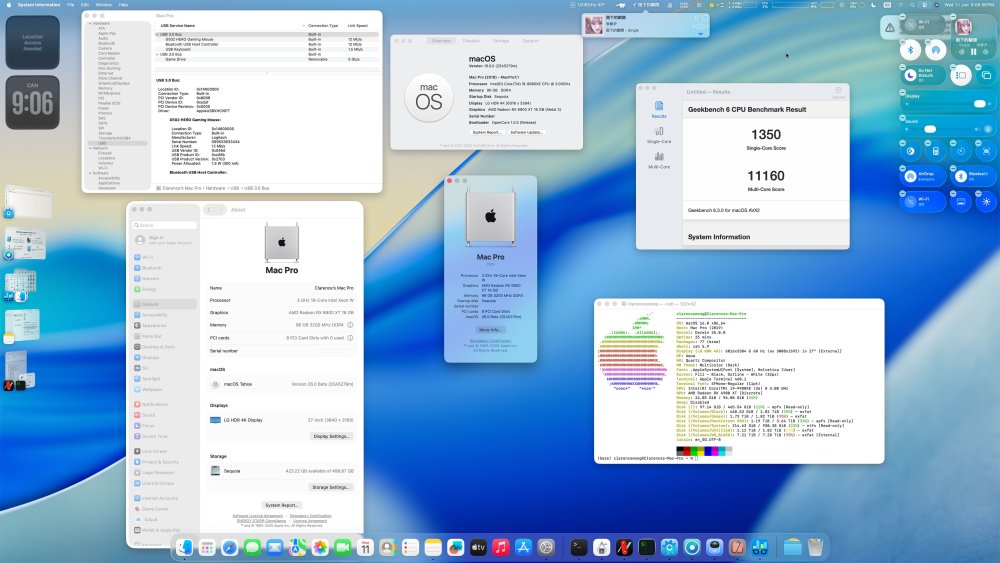1000x563 pixels.
Task: Open the System Information menu in menu bar
Action: pyautogui.click(x=39, y=4)
